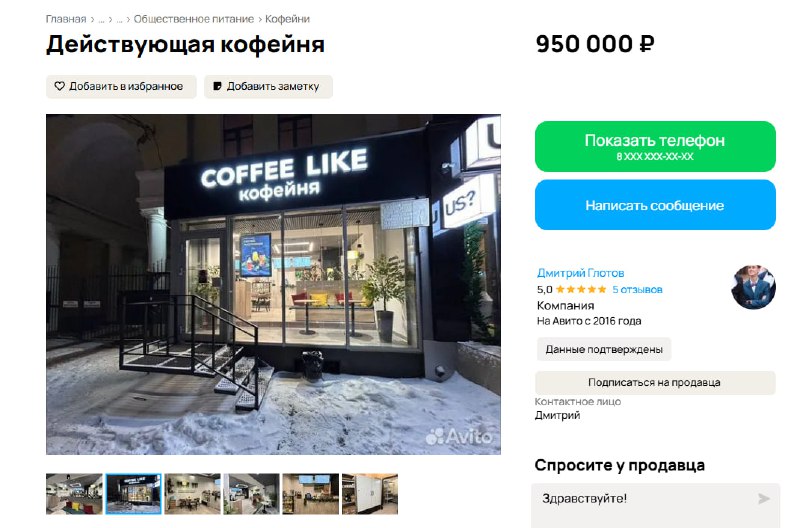This screenshot has height=528, width=800.
Task: Expand the second breadcrumb ellipsis item
Action: tap(119, 19)
